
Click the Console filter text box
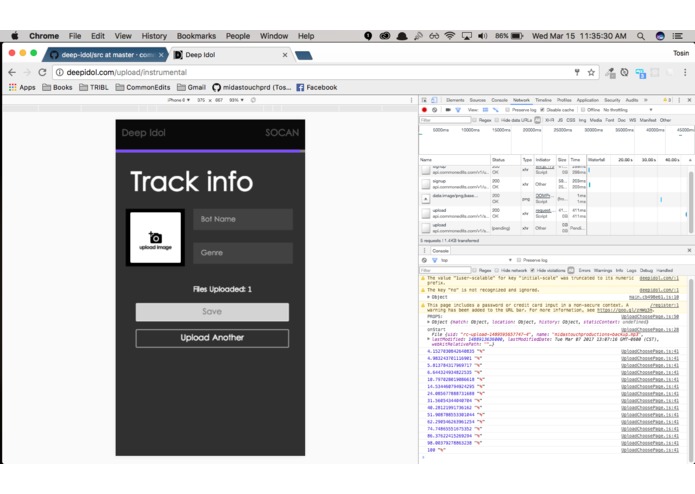(445, 270)
